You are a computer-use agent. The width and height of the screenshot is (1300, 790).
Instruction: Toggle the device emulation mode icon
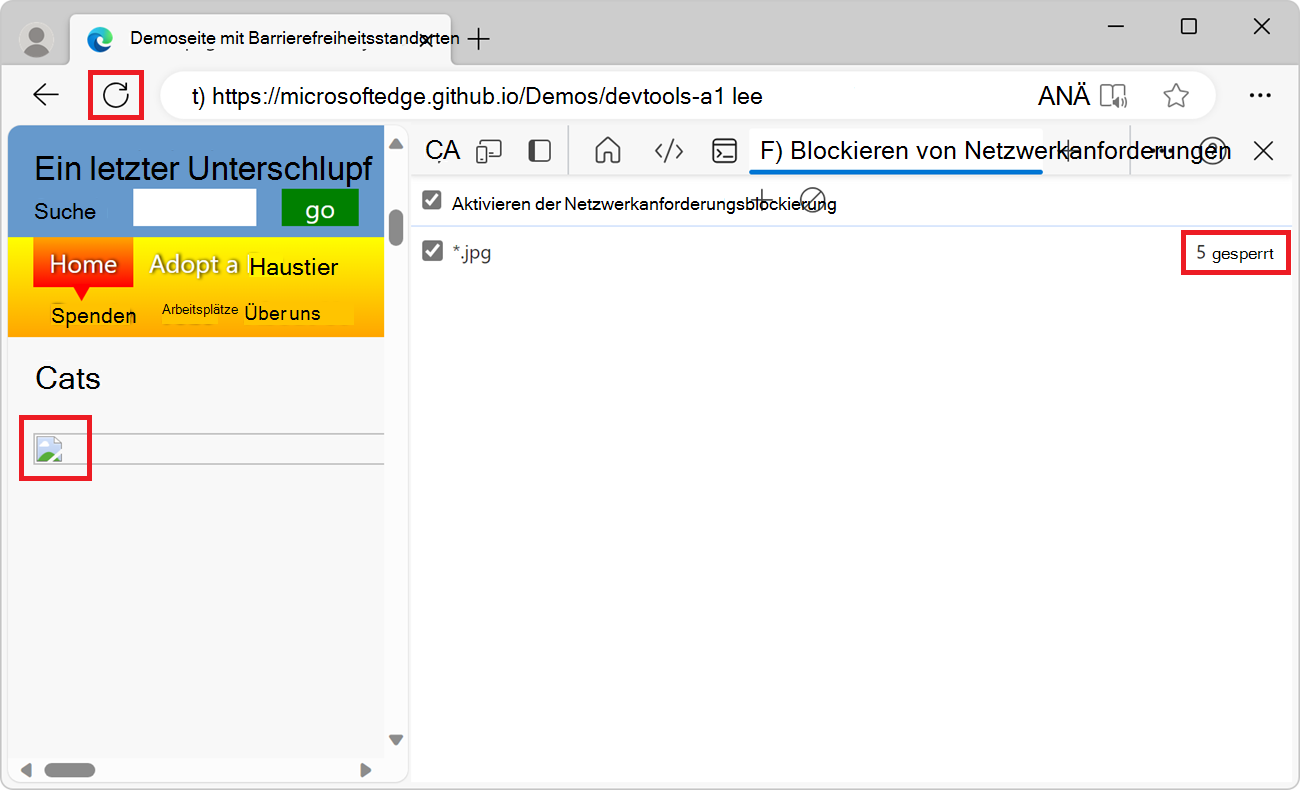click(x=489, y=150)
